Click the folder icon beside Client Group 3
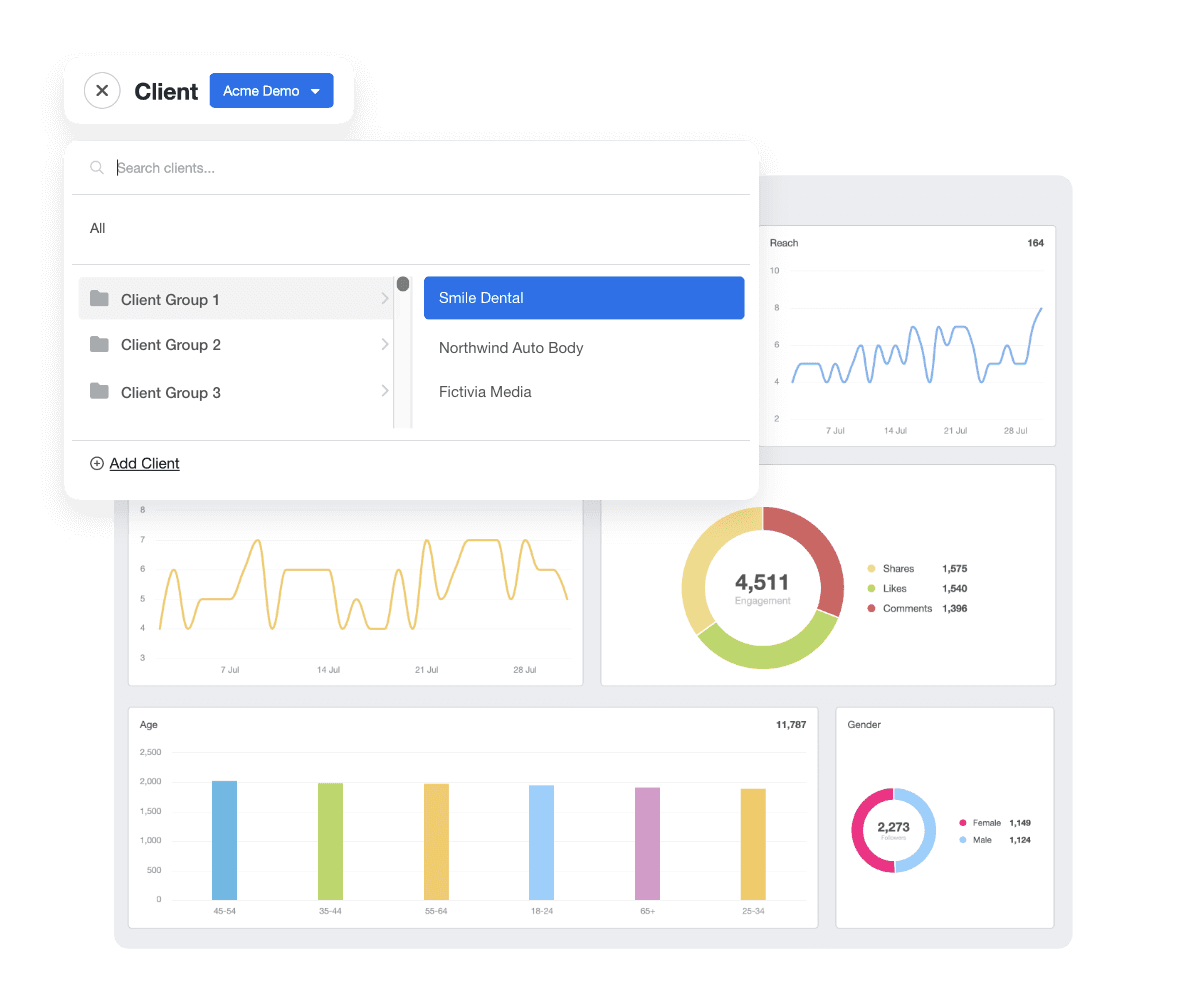This screenshot has width=1200, height=1000. tap(100, 392)
